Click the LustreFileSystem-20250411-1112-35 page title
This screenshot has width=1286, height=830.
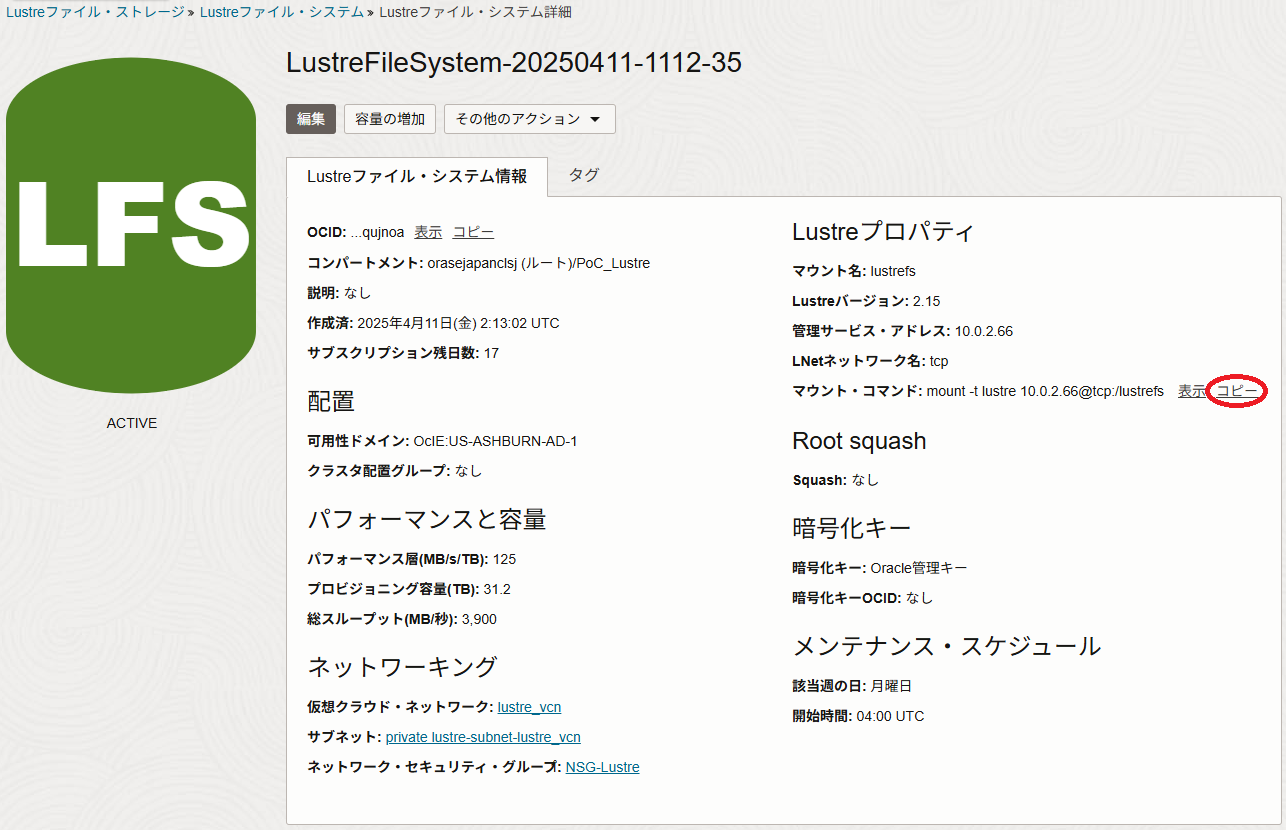point(514,63)
